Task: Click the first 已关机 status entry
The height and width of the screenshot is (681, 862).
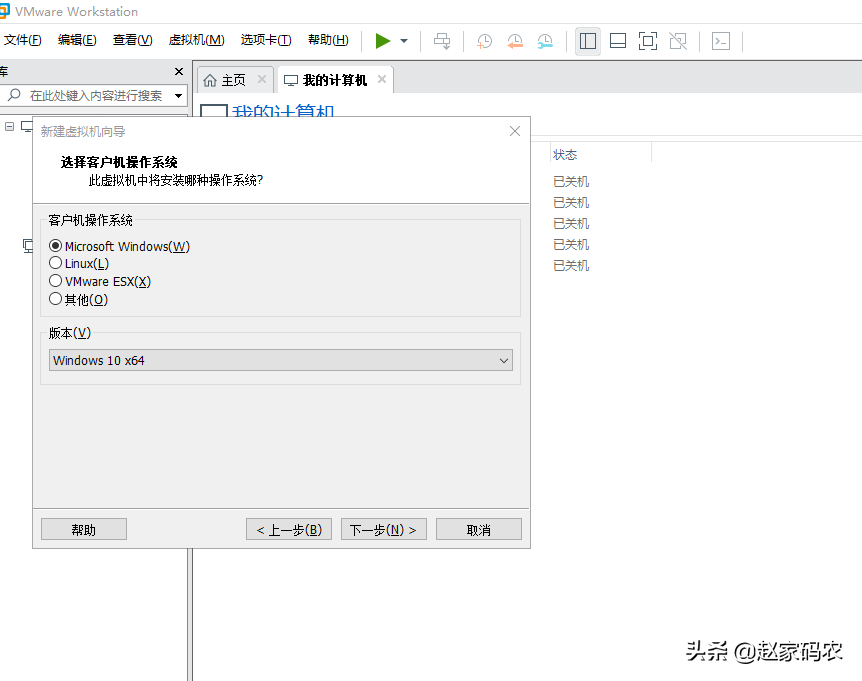Action: 571,181
